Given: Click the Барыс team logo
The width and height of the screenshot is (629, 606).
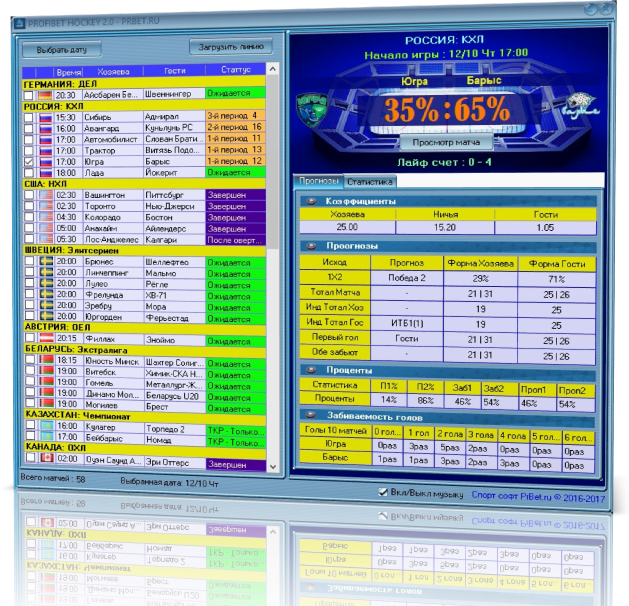Looking at the screenshot, I should point(582,105).
